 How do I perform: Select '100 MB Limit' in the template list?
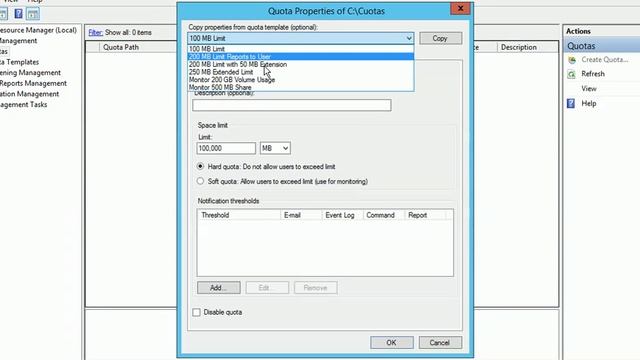(x=300, y=49)
